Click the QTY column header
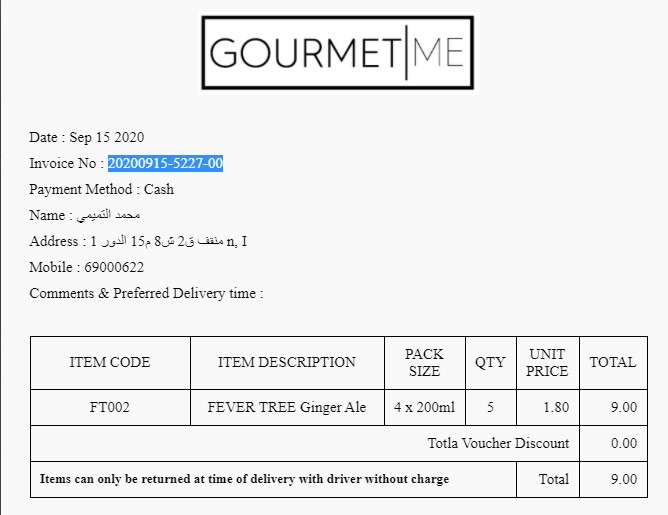The height and width of the screenshot is (515, 668). point(490,362)
